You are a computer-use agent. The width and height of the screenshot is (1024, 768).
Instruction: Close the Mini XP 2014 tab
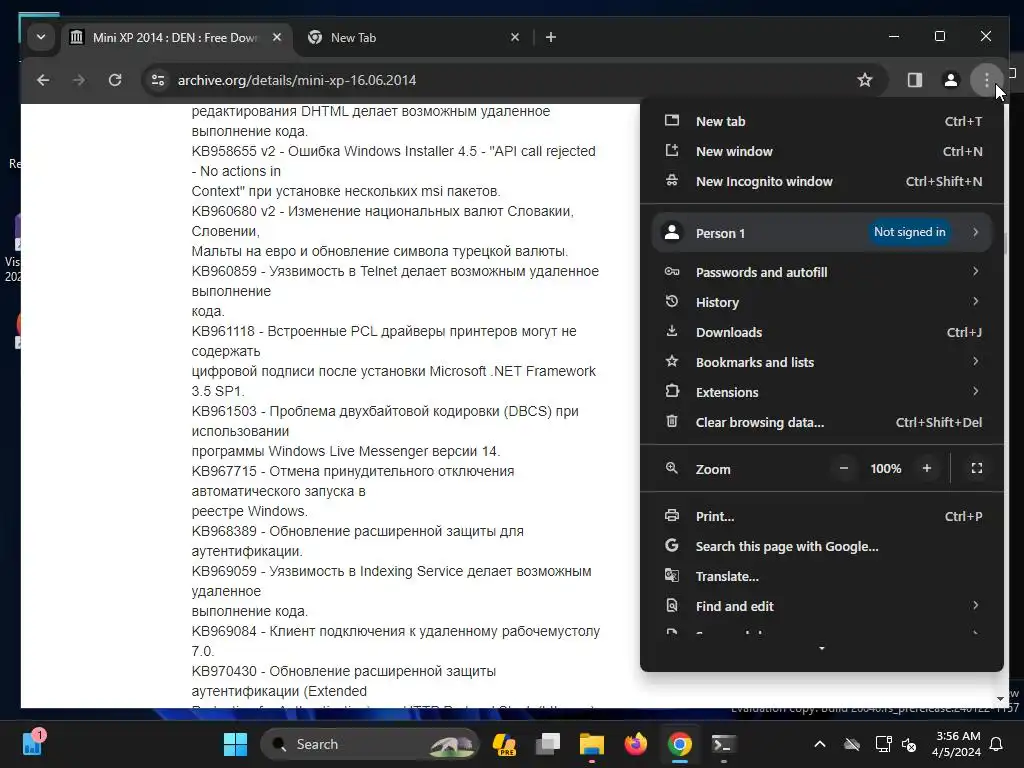pyautogui.click(x=277, y=37)
